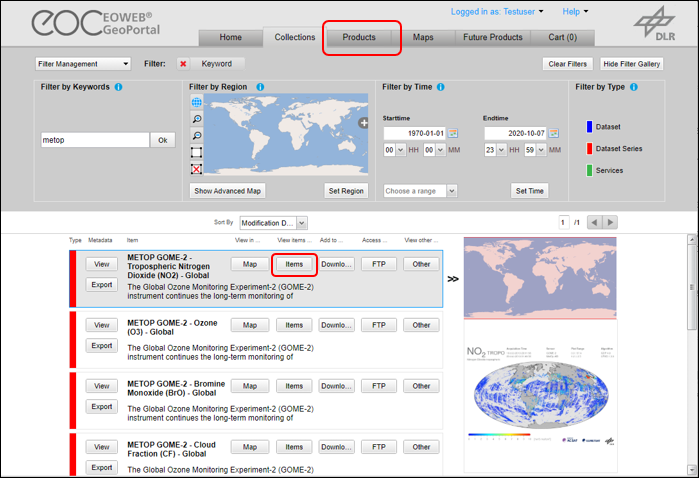
Task: Click the footprint world map preview
Action: tap(540, 278)
